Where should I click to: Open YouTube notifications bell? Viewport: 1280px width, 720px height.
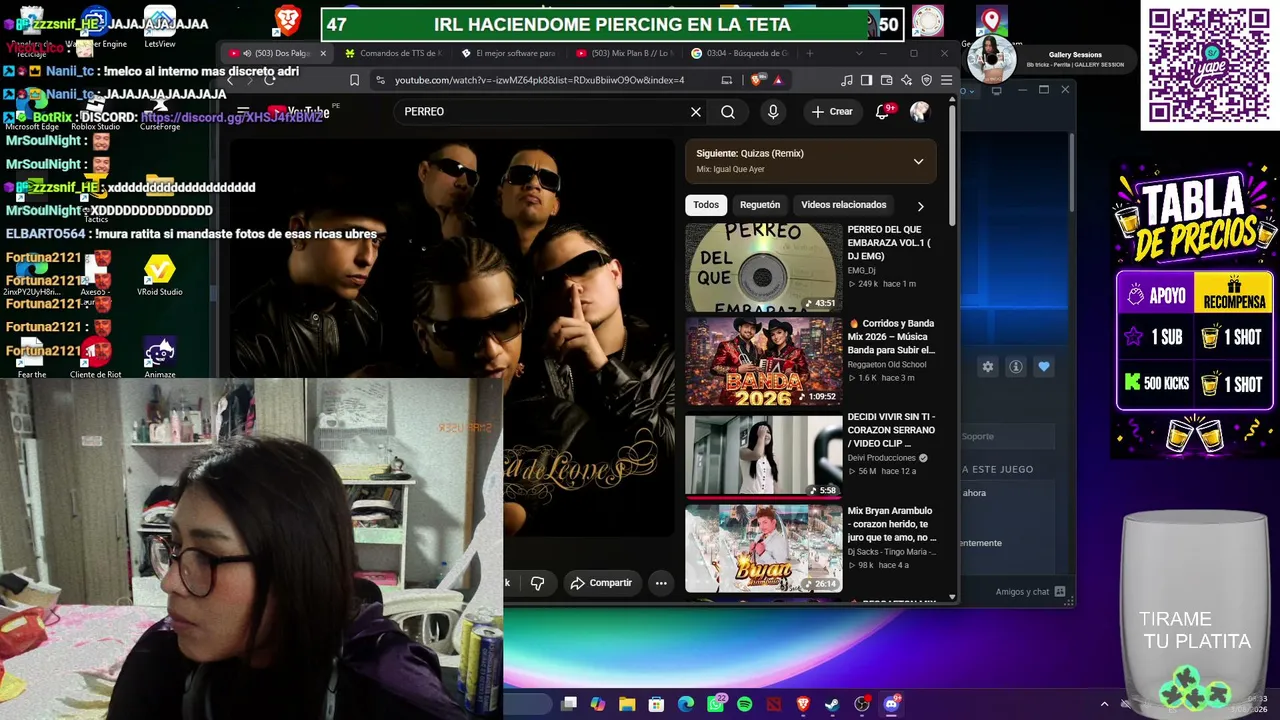coord(883,112)
